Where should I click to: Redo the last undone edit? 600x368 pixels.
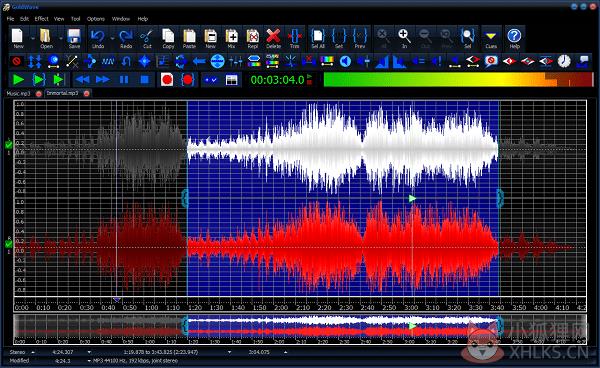tap(126, 38)
